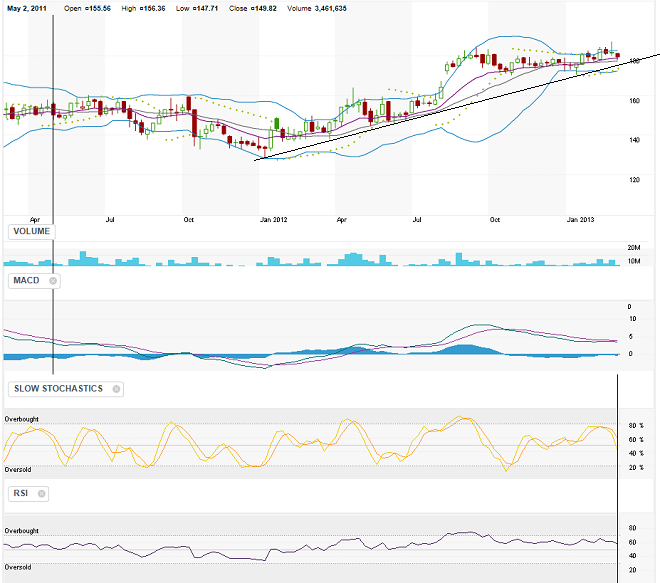Viewport: 660px width, 583px height.
Task: Click the 120 level on price axis
Action: [x=635, y=180]
